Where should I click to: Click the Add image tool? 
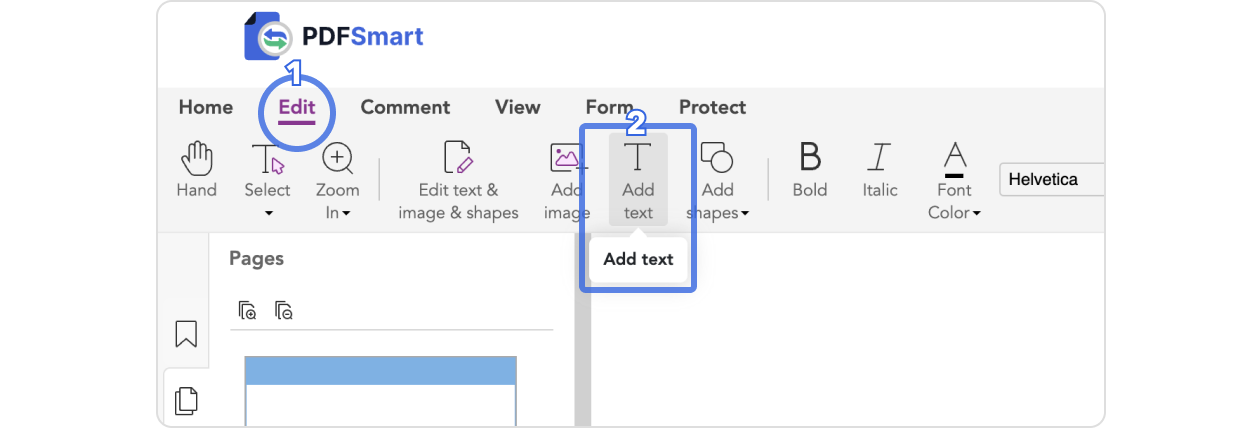coord(567,180)
